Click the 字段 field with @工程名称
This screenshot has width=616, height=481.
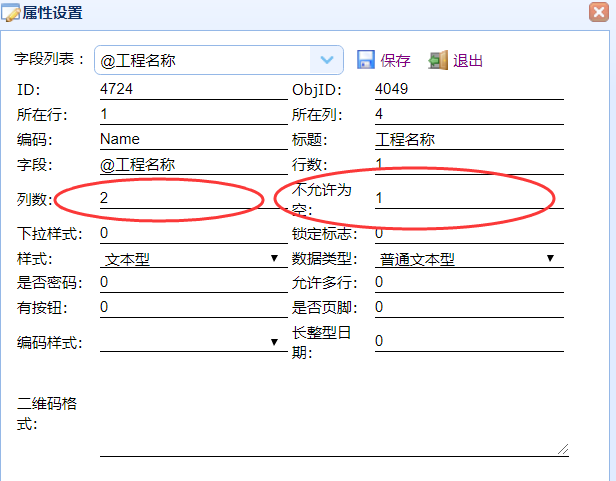pyautogui.click(x=194, y=164)
